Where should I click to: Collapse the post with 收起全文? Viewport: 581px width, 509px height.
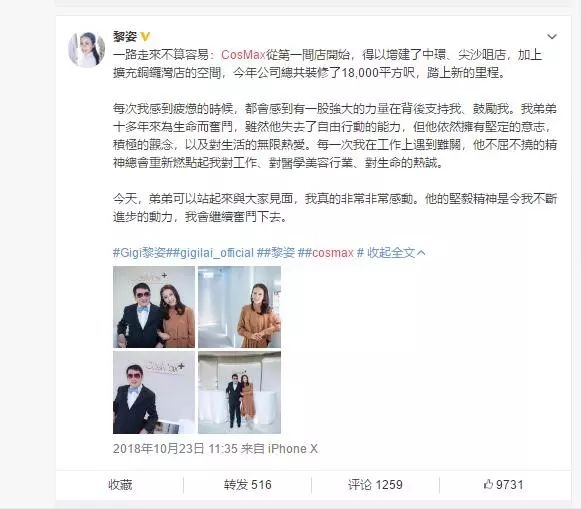tap(391, 253)
